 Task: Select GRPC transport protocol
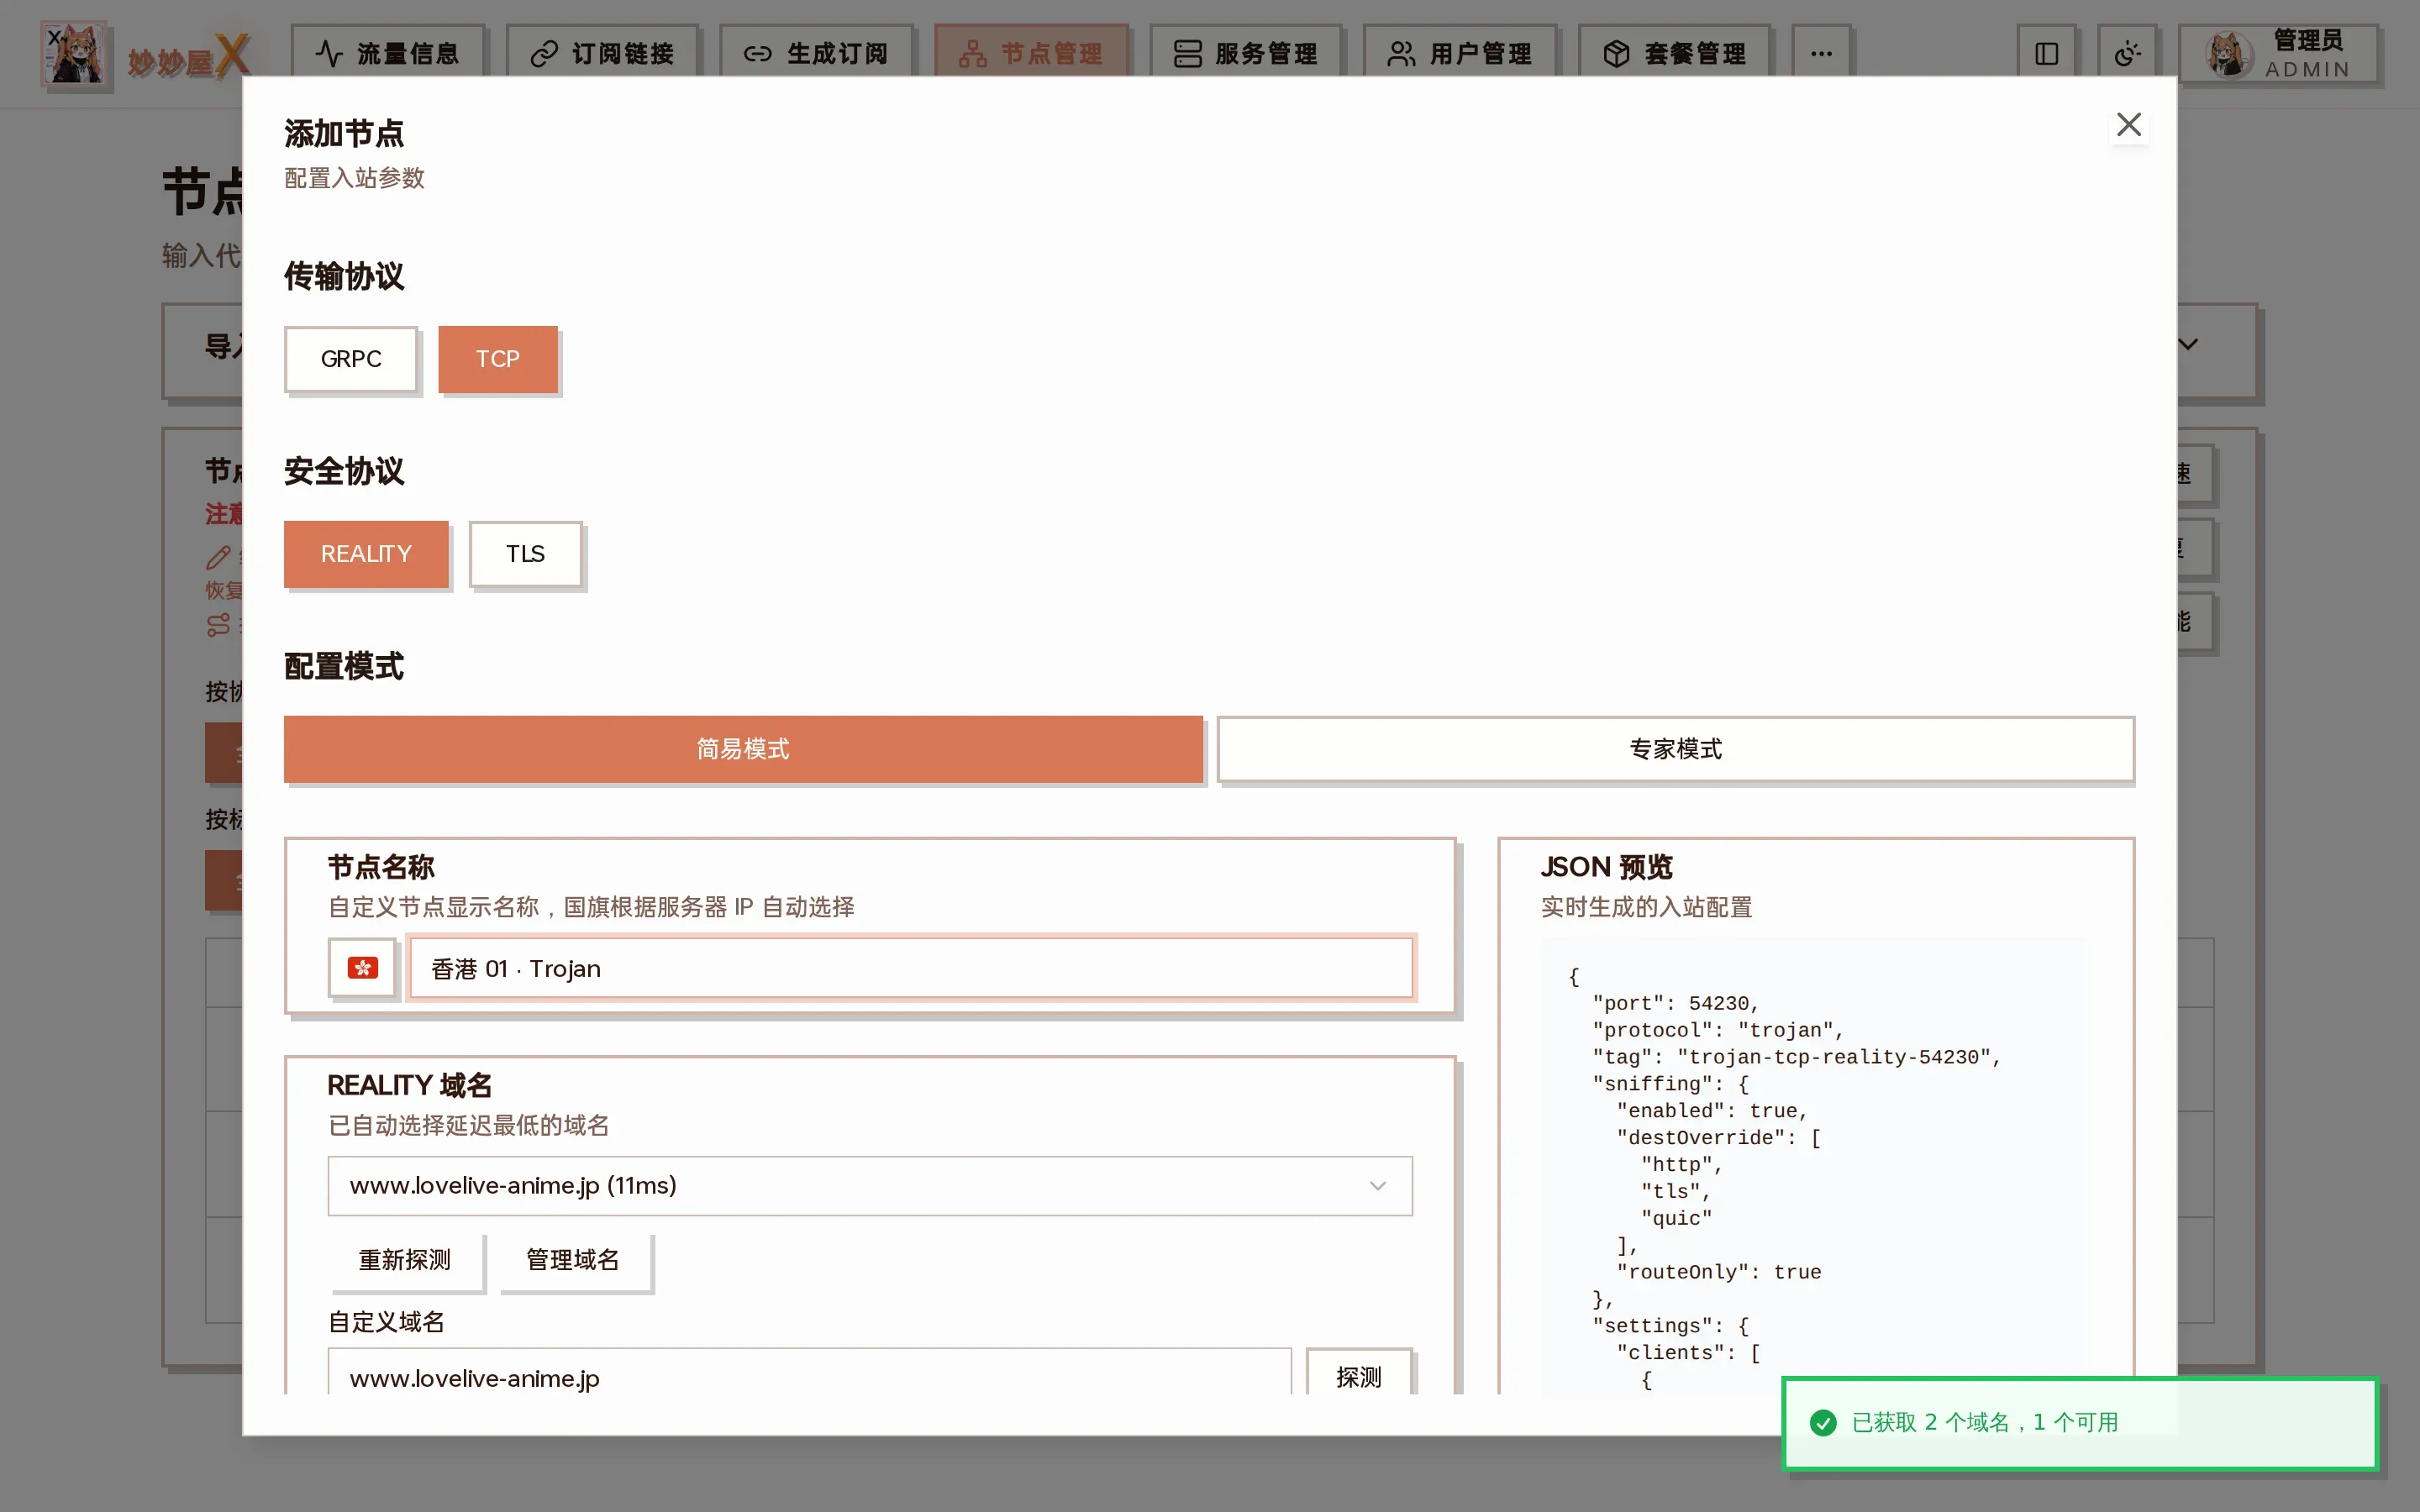click(x=351, y=359)
